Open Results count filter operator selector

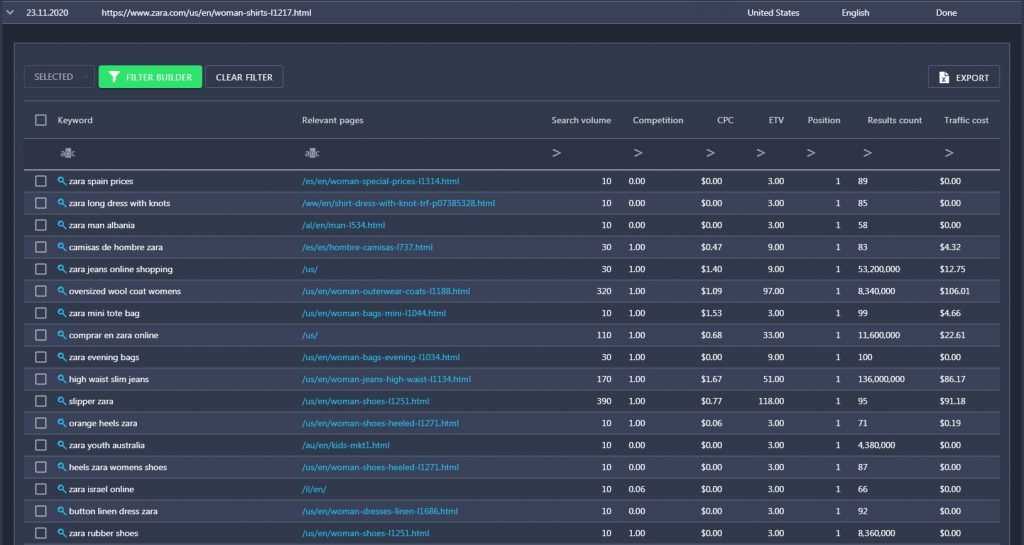click(x=867, y=153)
